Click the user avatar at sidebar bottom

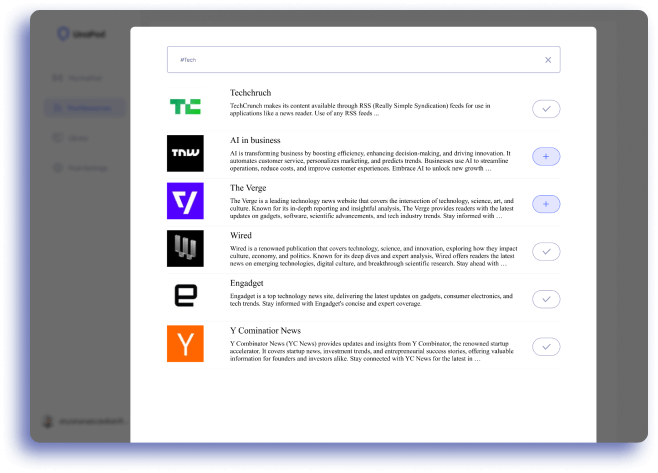click(x=48, y=421)
